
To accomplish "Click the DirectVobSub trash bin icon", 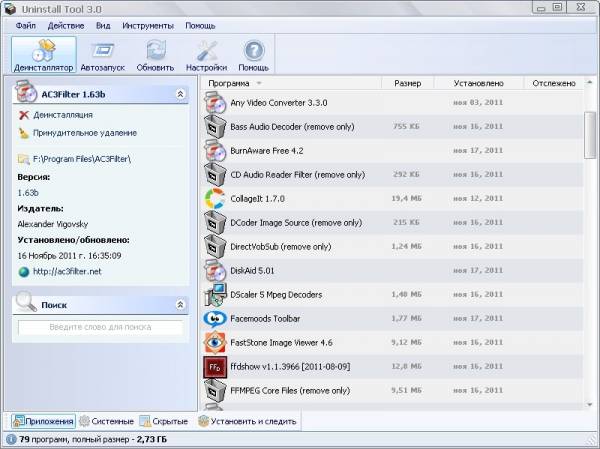I will 215,247.
